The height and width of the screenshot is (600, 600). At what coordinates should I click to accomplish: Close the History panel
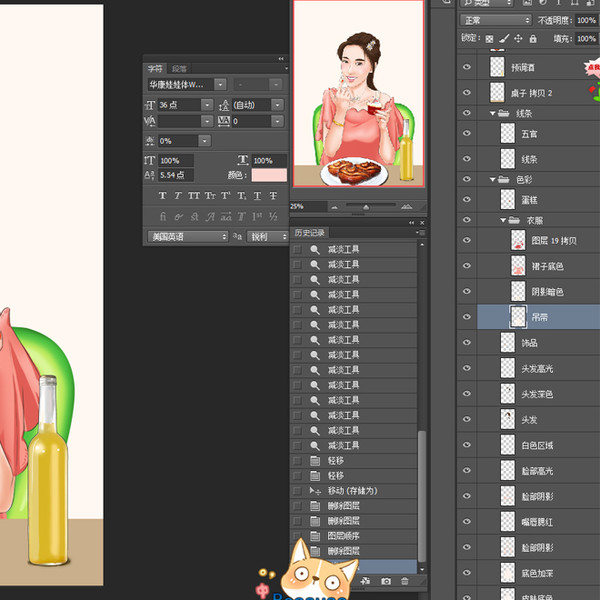point(422,223)
